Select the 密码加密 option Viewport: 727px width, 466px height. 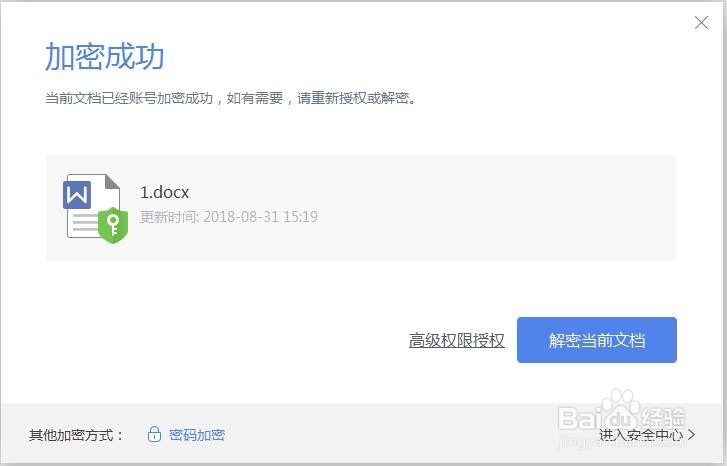click(x=197, y=434)
